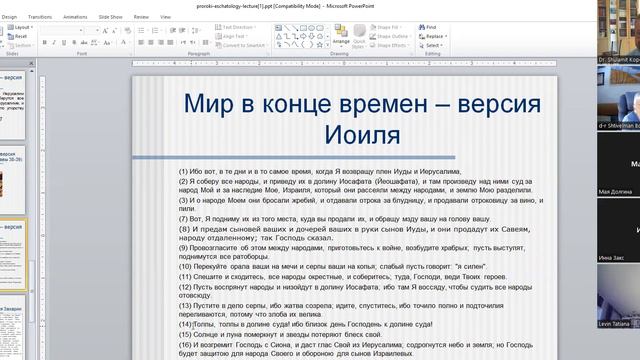Toggle Align Text Right
Screen dimensions: 640x360
point(161,42)
